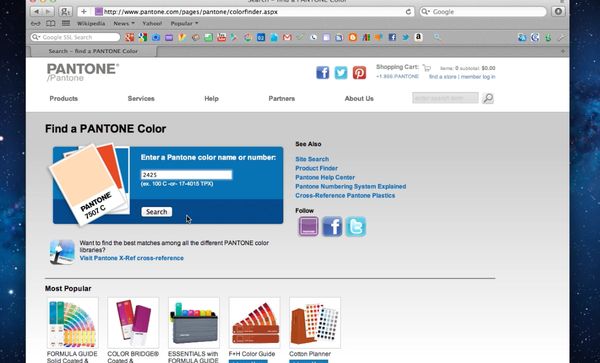Go forward with Safari's forward arrow

click(48, 11)
